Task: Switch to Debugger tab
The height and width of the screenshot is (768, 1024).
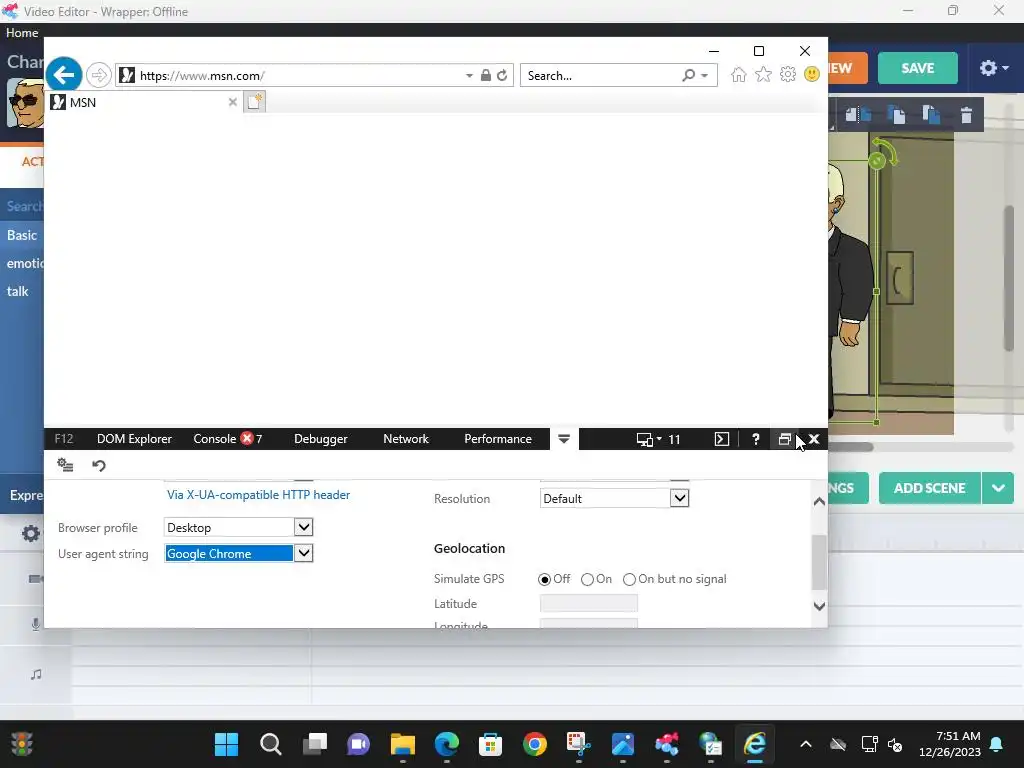Action: point(321,439)
